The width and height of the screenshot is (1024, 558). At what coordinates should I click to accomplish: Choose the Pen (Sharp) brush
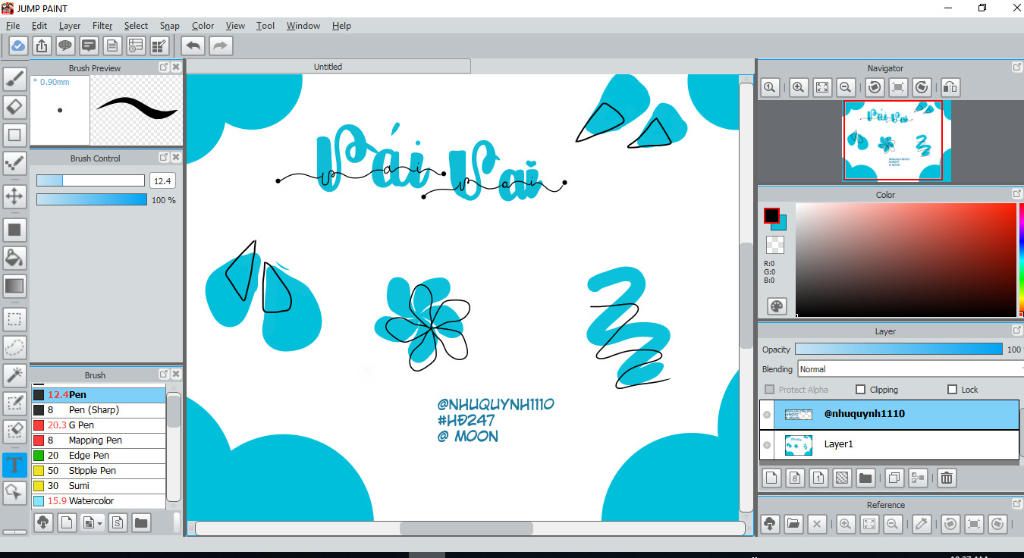tap(98, 410)
